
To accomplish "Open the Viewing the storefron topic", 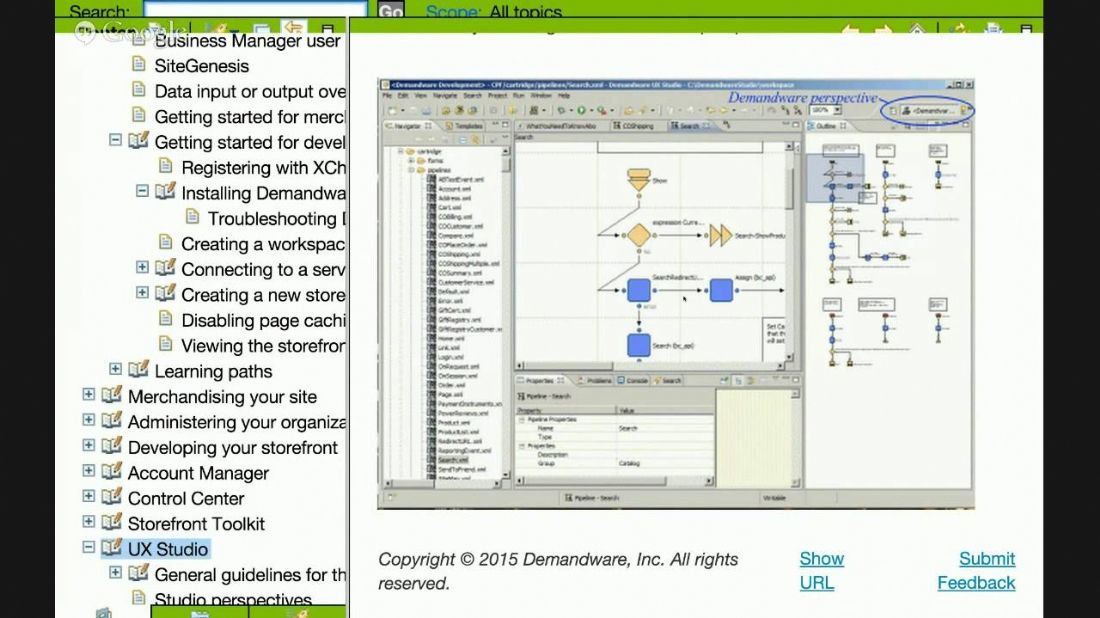I will click(262, 346).
